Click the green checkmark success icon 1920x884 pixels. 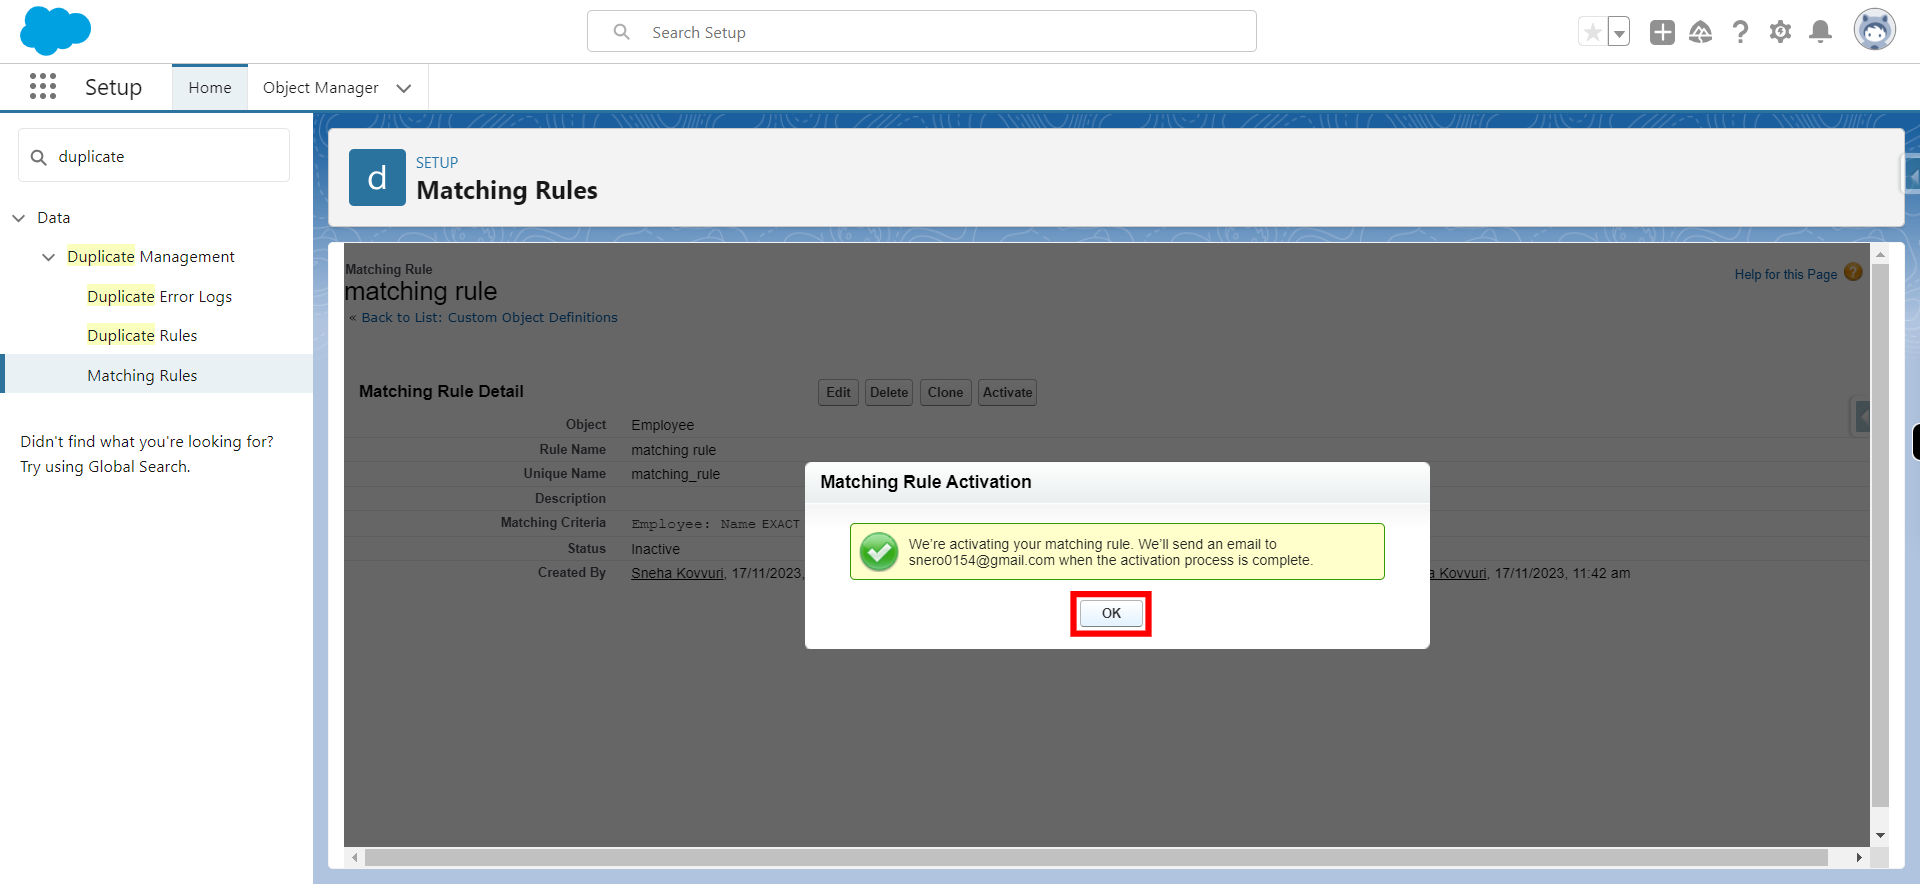click(x=879, y=552)
